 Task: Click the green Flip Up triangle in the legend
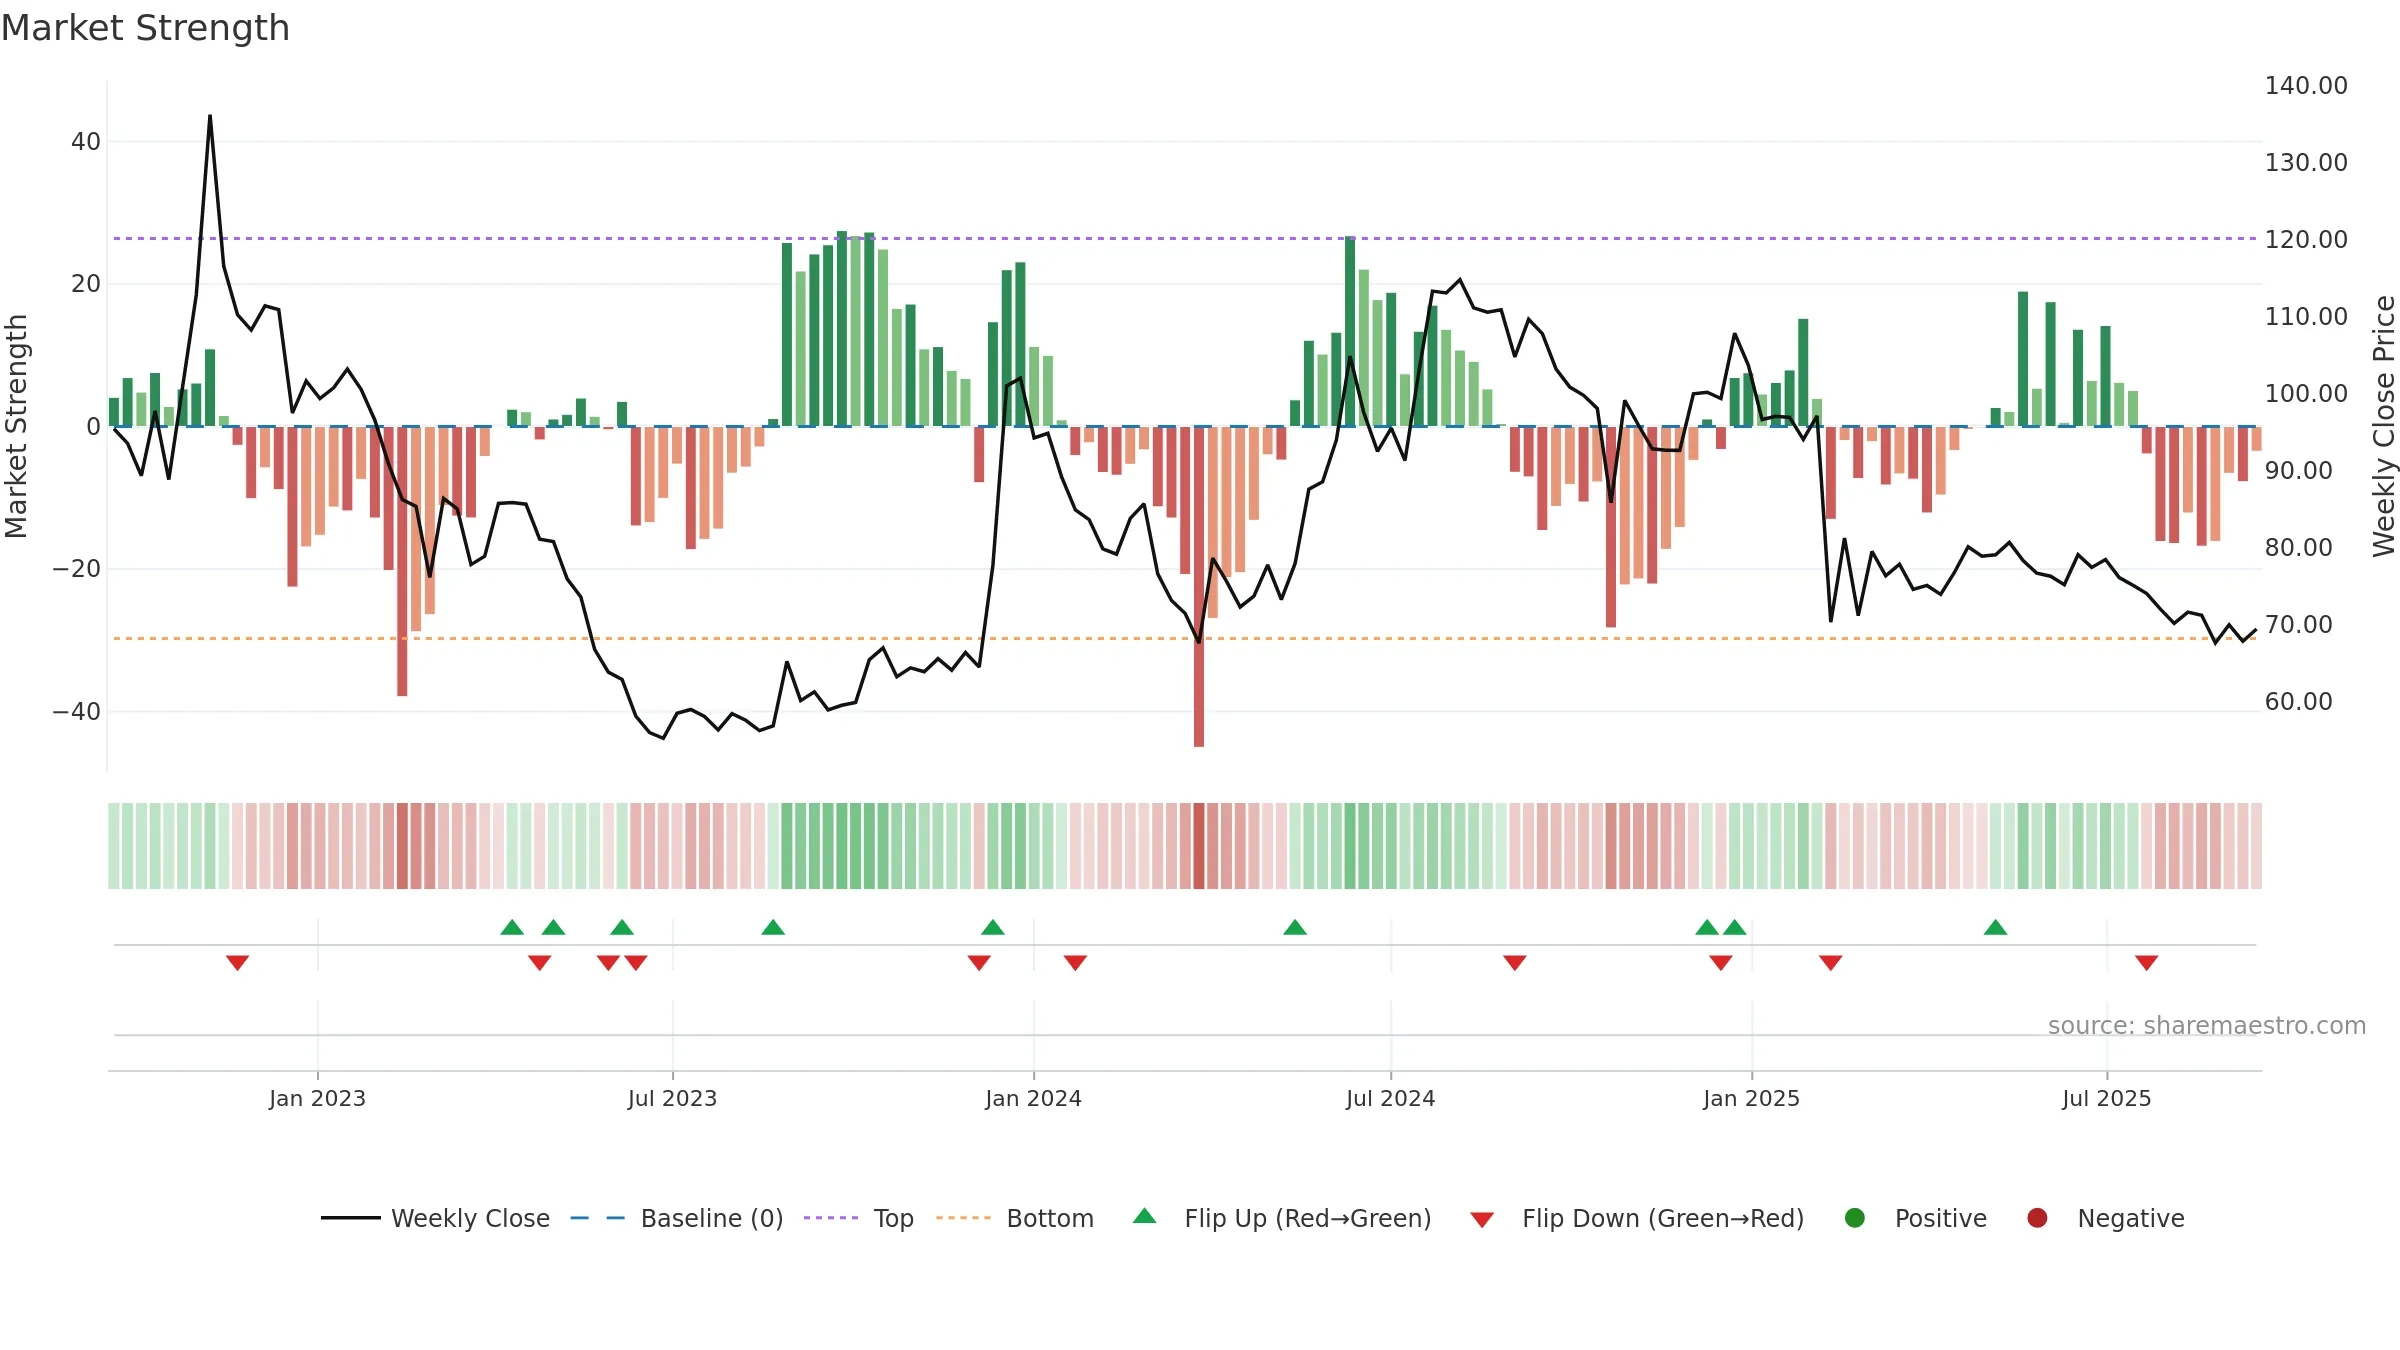[x=1145, y=1216]
